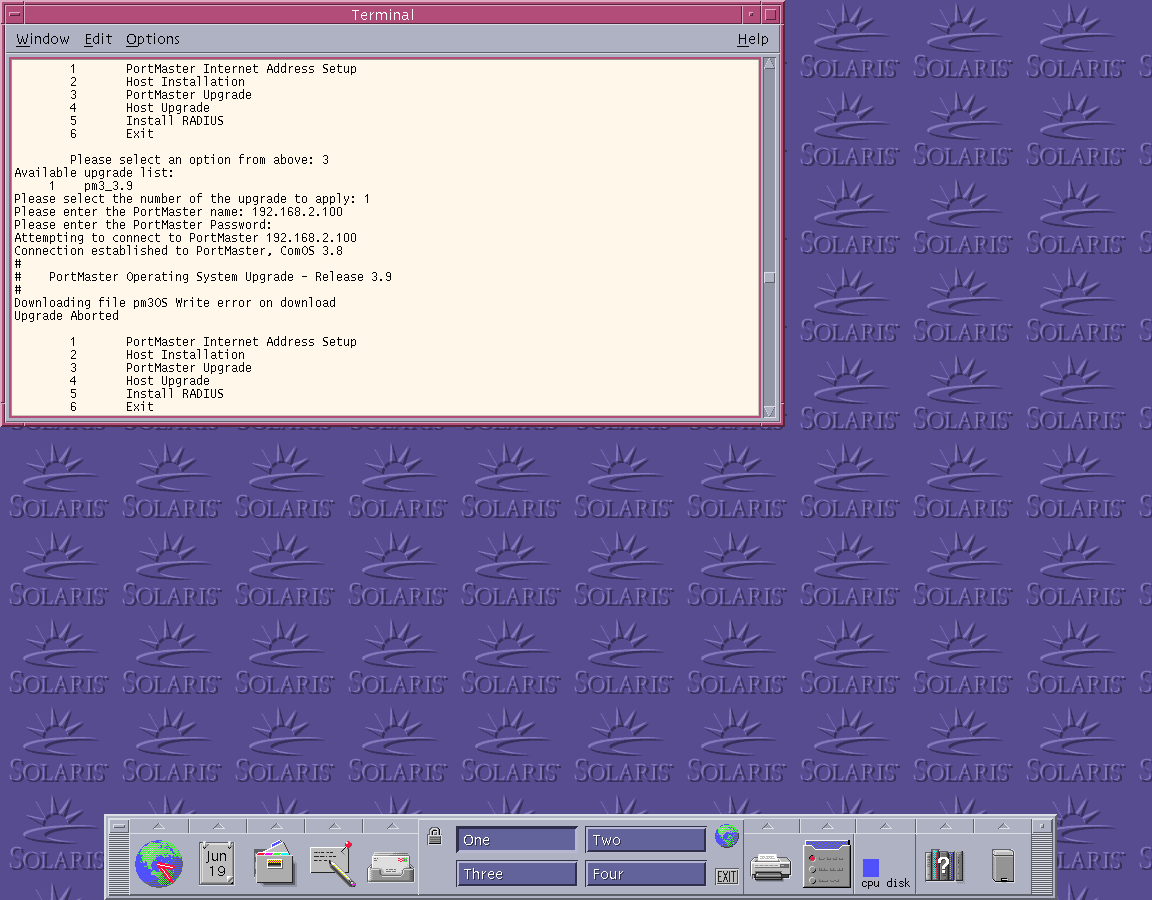Expand the subpanel arrow above the Mailer

point(392,826)
